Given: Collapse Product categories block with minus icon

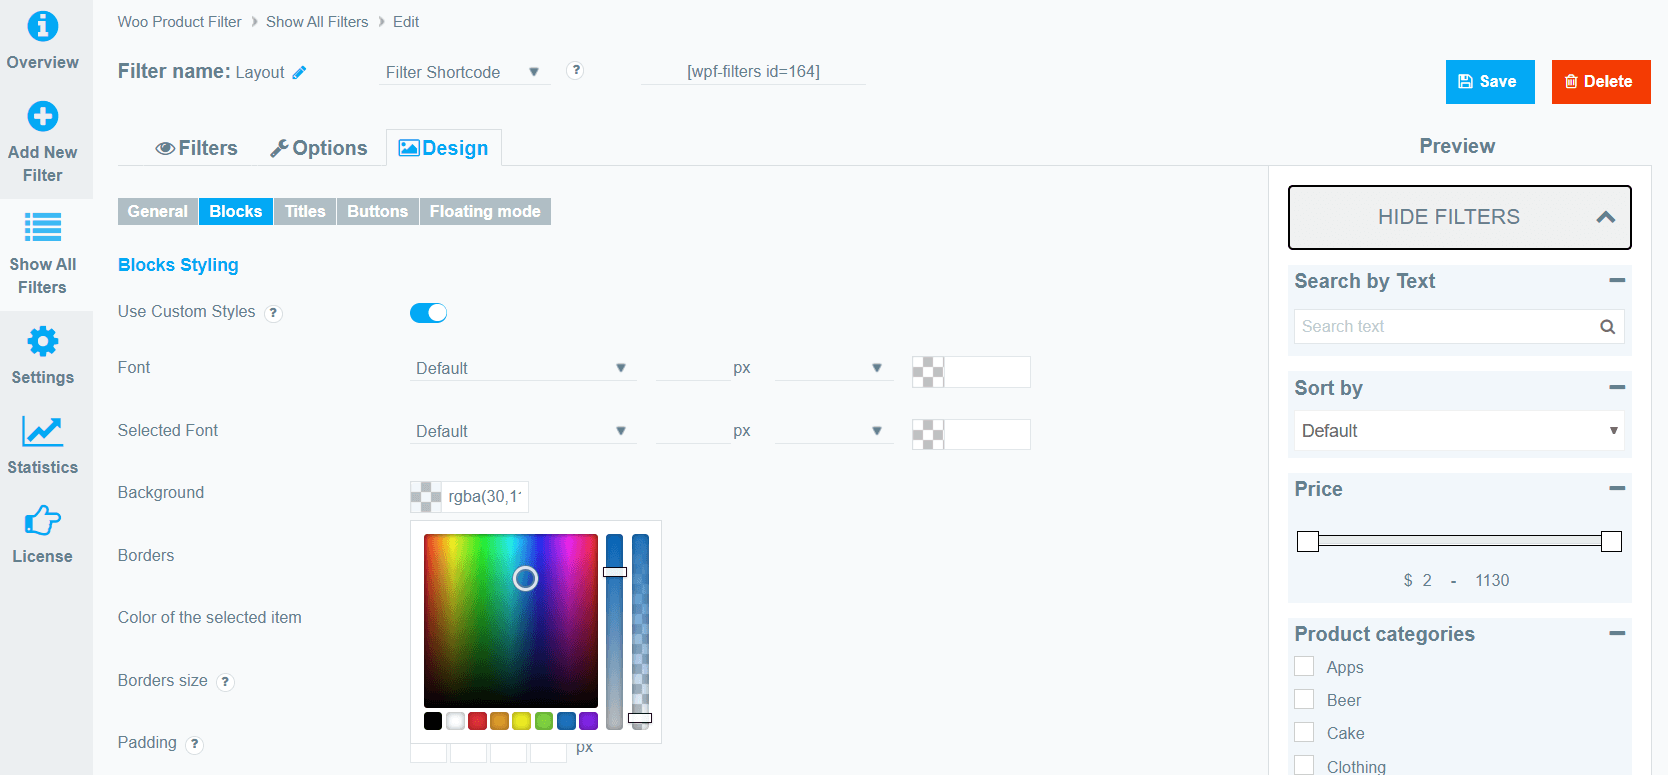Looking at the screenshot, I should [x=1617, y=634].
